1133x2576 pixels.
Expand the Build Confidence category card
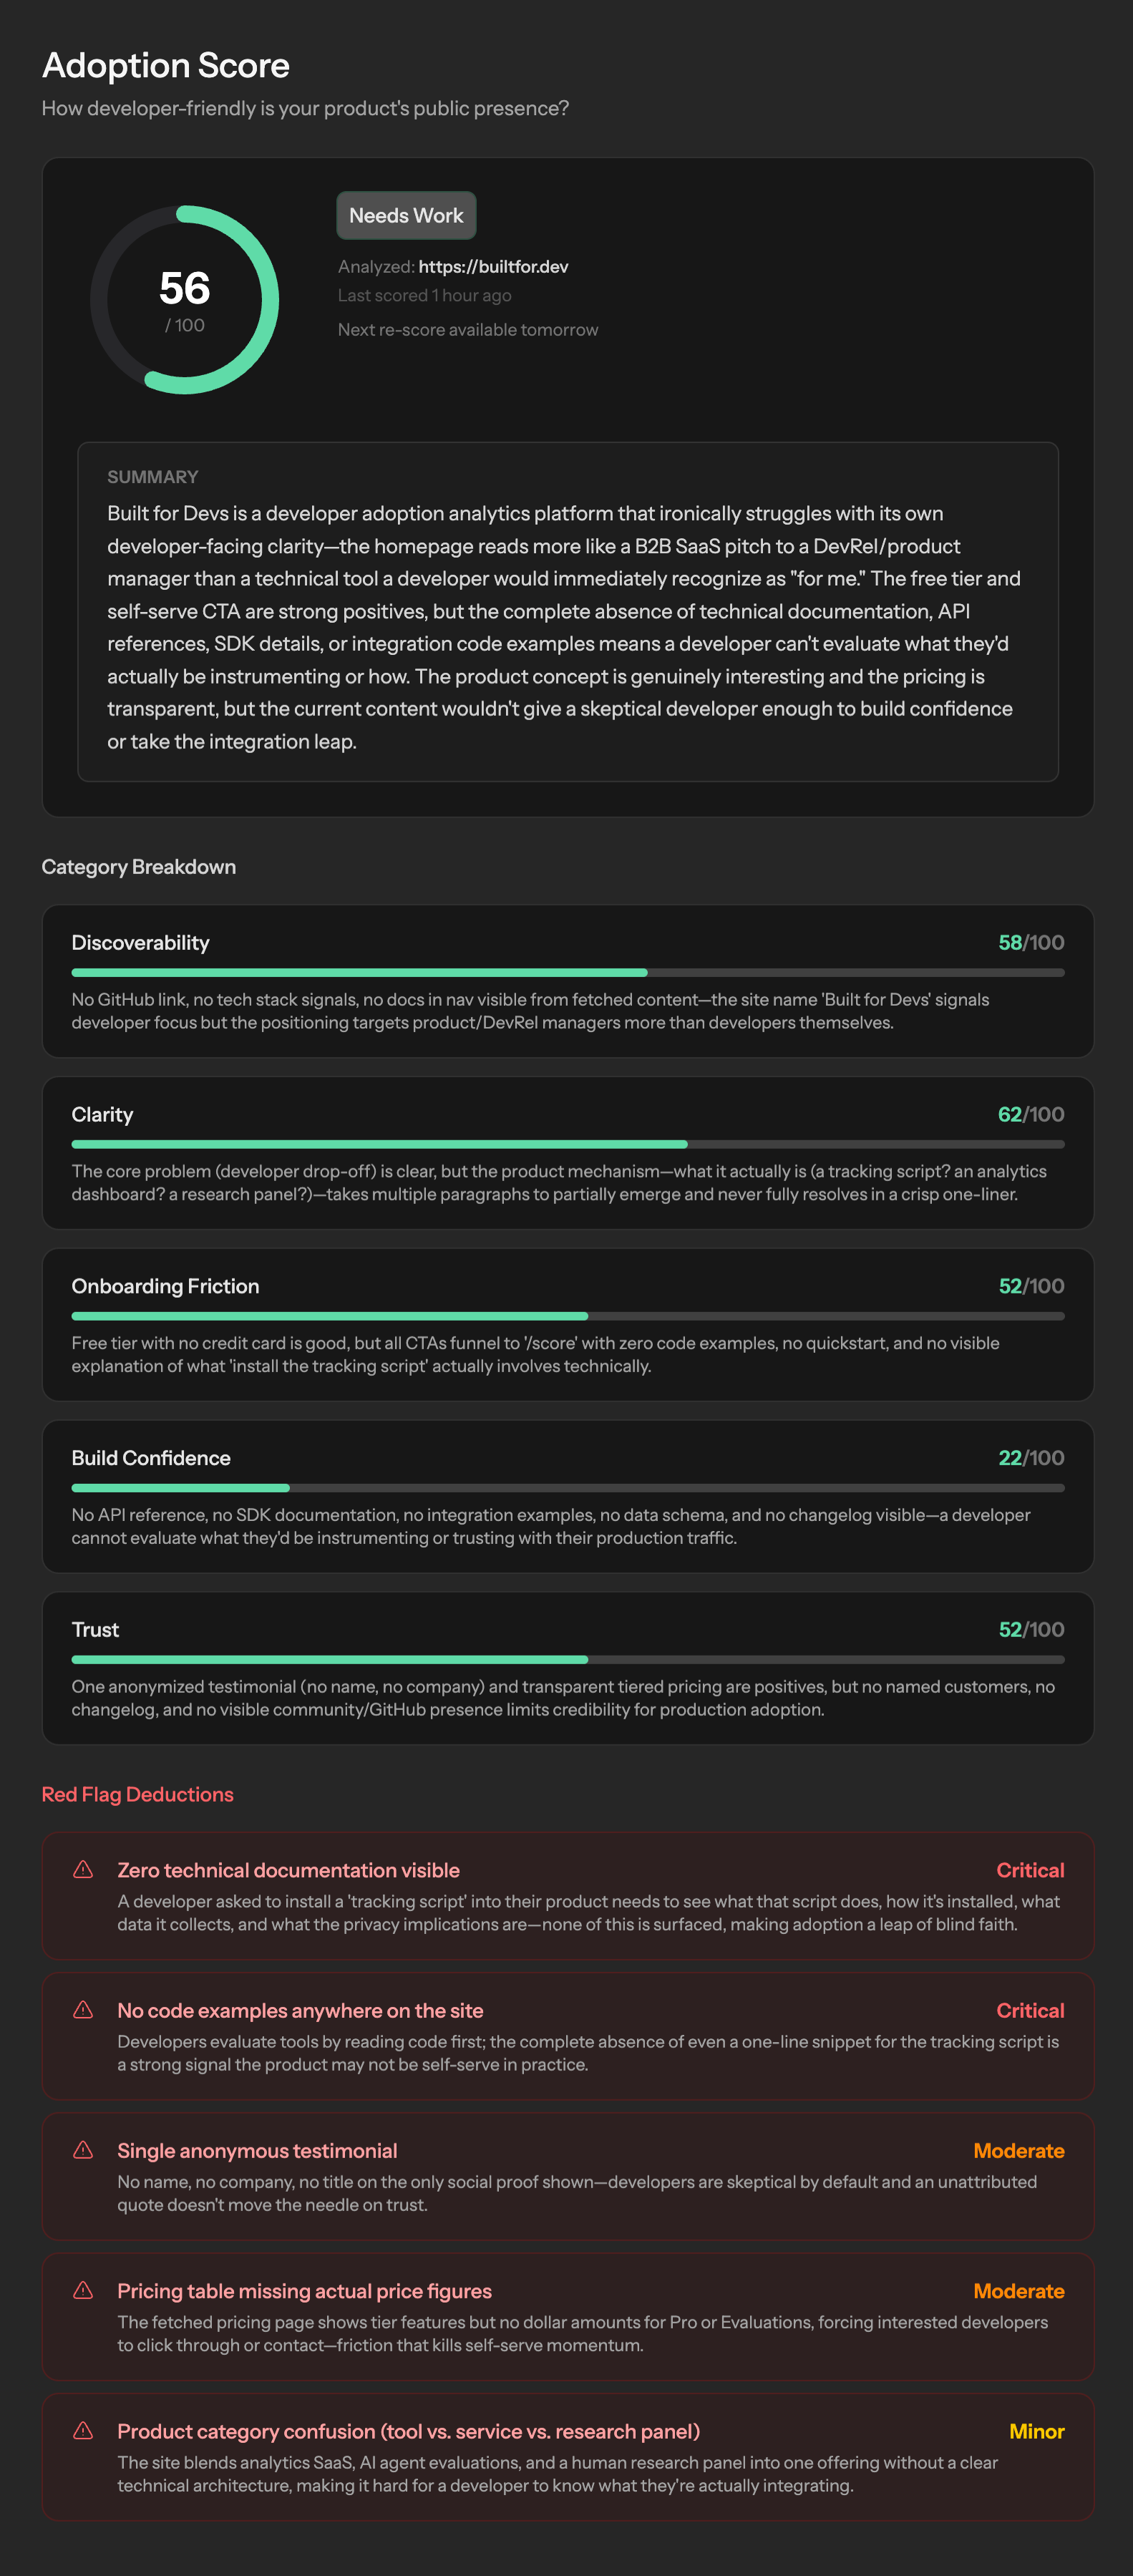tap(566, 1496)
